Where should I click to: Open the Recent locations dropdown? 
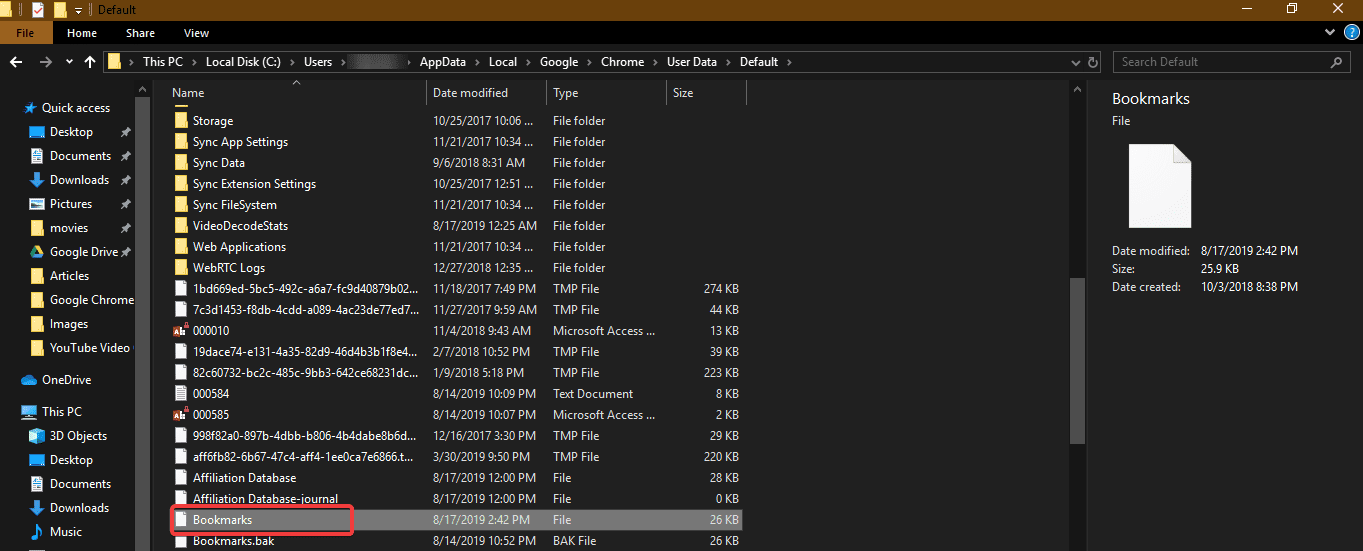[69, 62]
